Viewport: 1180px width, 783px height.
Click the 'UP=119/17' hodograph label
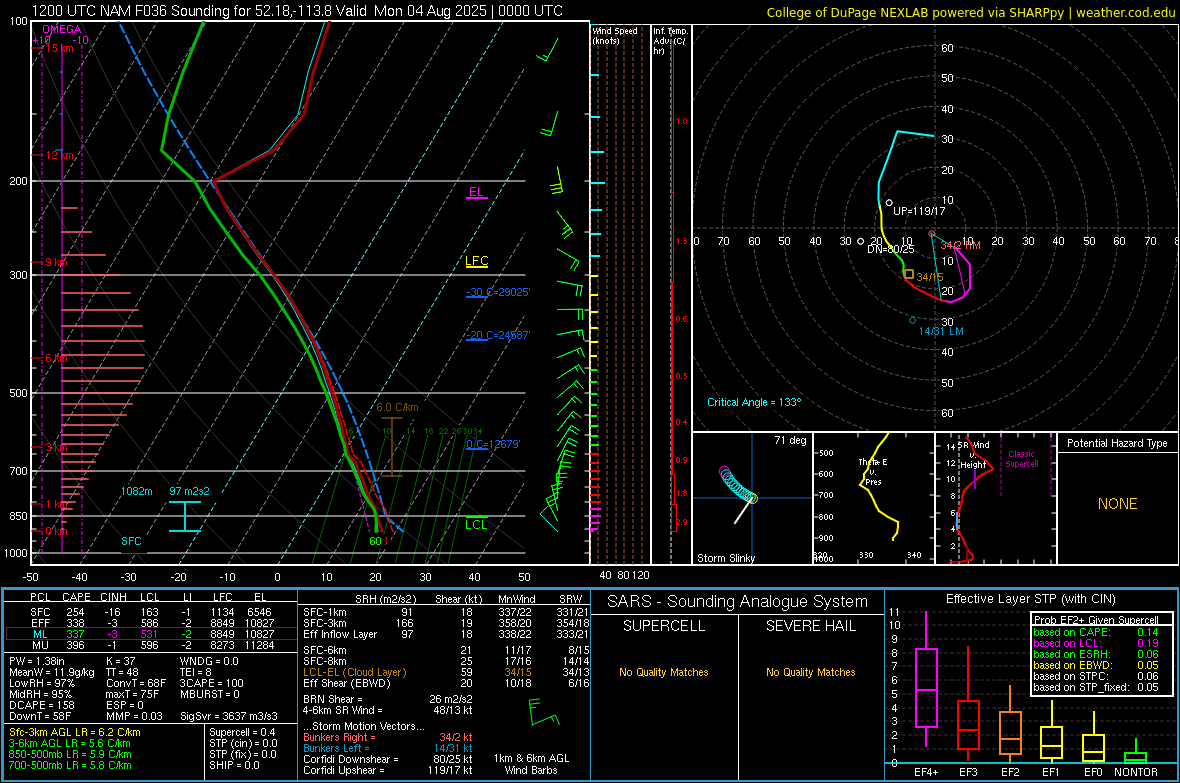tap(919, 211)
